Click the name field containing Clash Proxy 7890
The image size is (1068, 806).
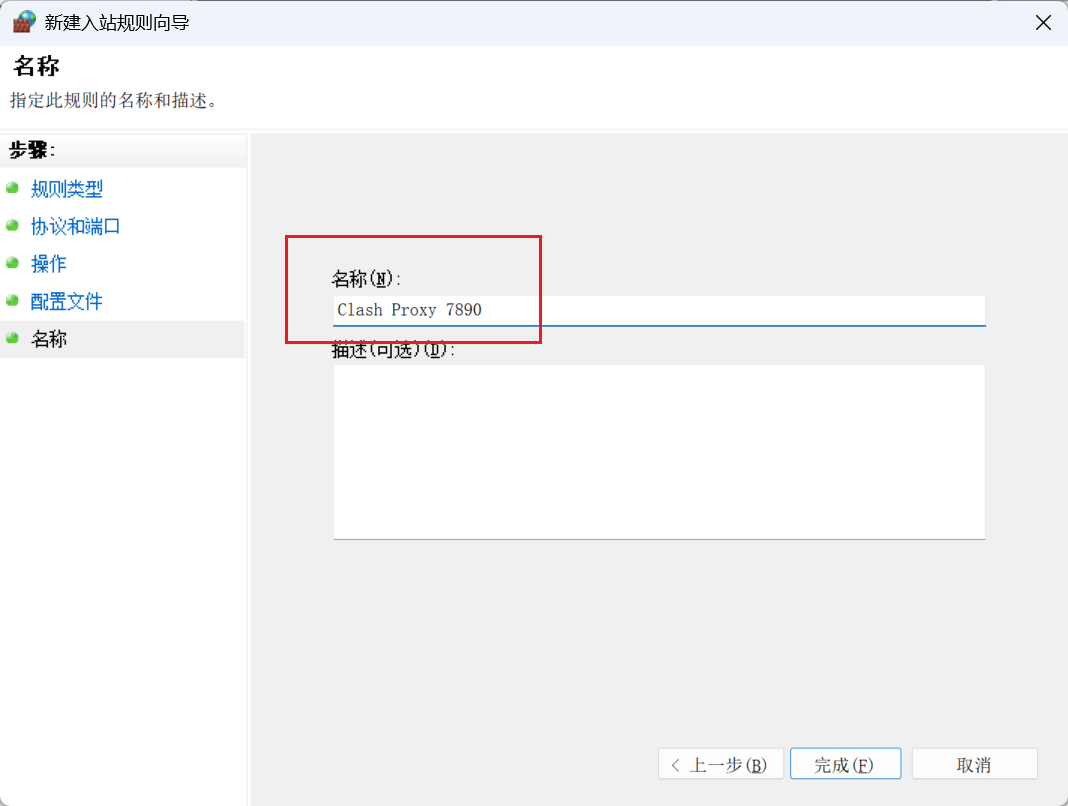click(x=658, y=310)
